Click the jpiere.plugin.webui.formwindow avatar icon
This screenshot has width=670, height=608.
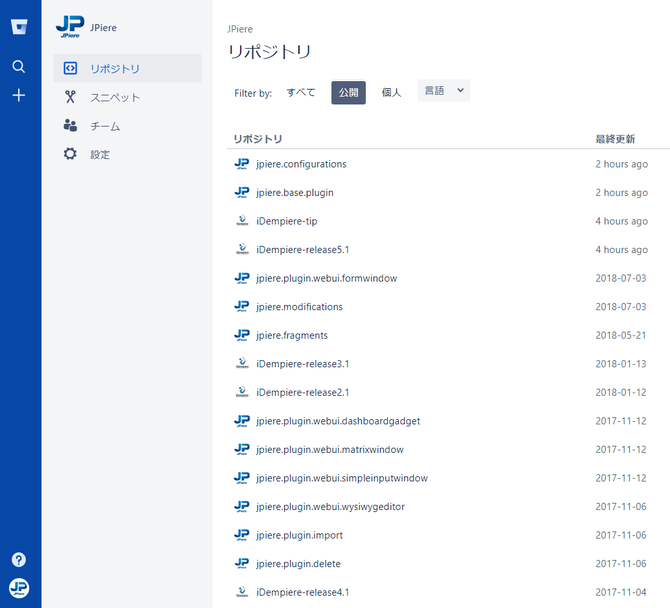click(x=242, y=278)
